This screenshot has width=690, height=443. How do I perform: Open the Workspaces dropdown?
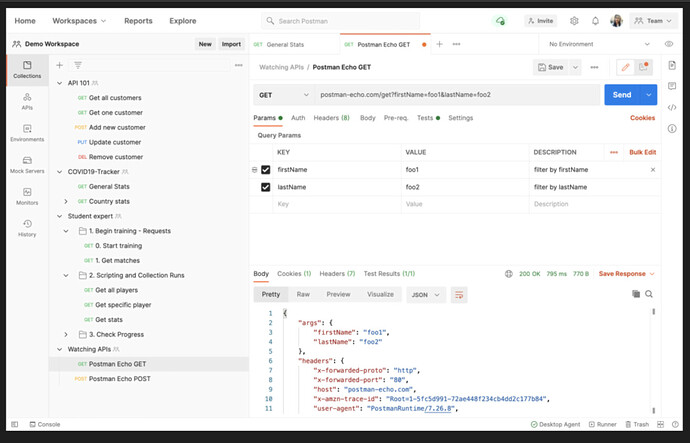[x=79, y=21]
